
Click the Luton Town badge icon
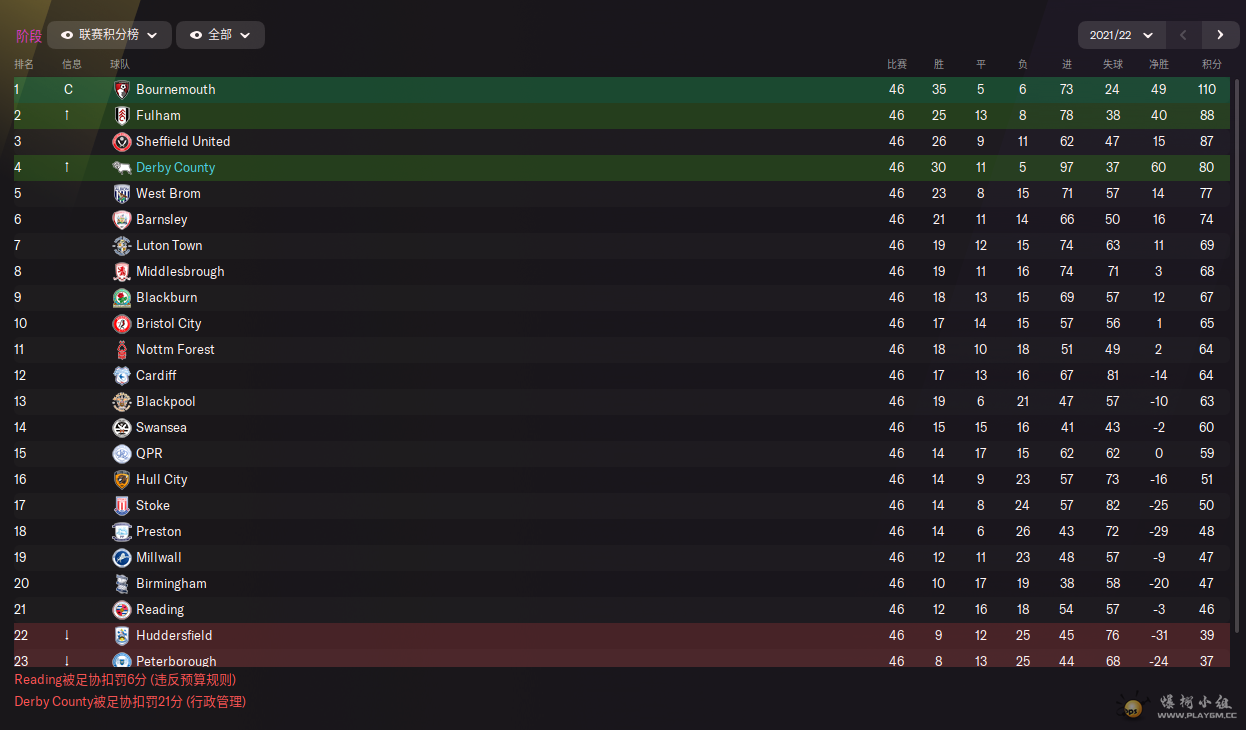click(x=122, y=245)
